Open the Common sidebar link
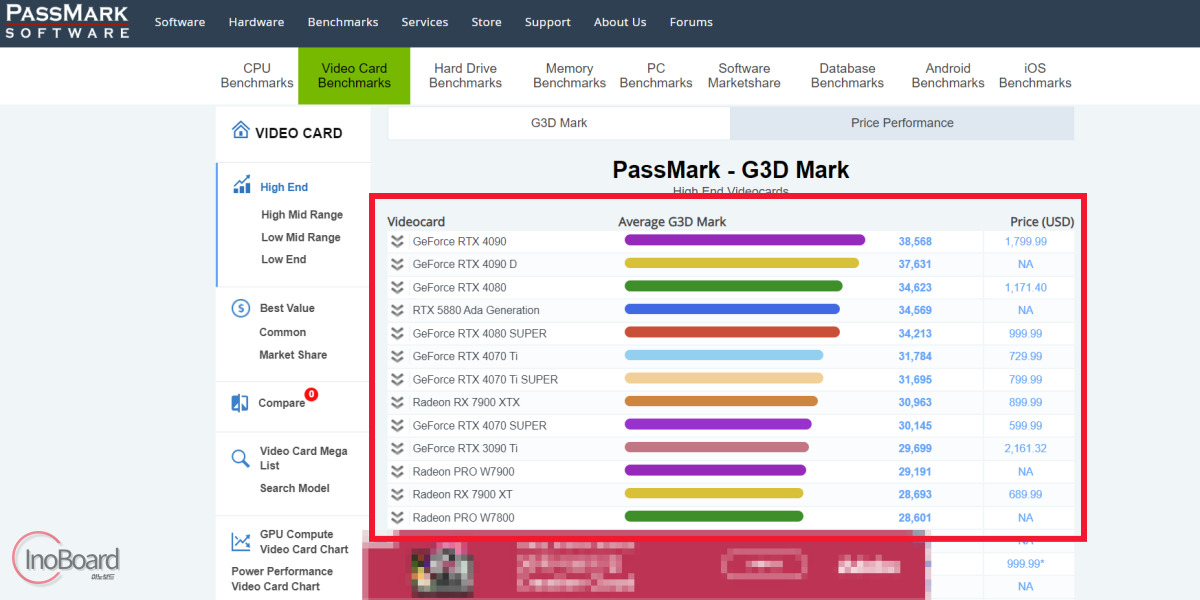The image size is (1200, 600). [283, 332]
